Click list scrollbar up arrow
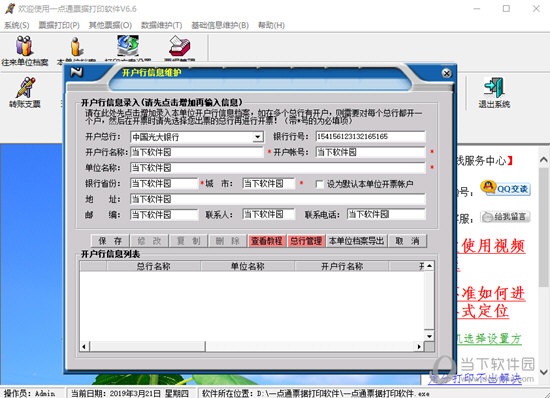 click(x=429, y=267)
